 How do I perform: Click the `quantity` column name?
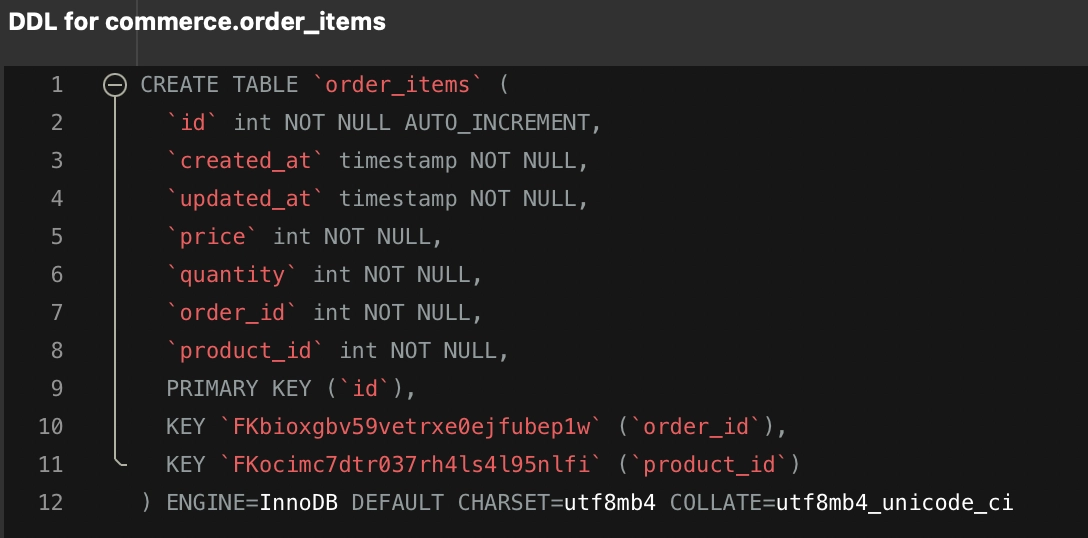point(232,275)
